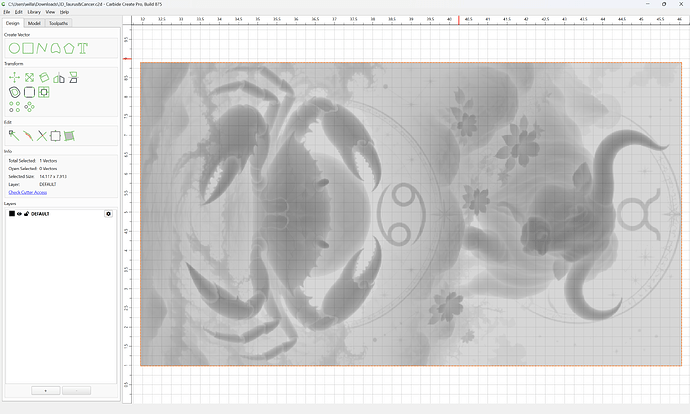Click the Cancer zodiac symbol in artwork
This screenshot has width=690, height=414.
coord(401,214)
